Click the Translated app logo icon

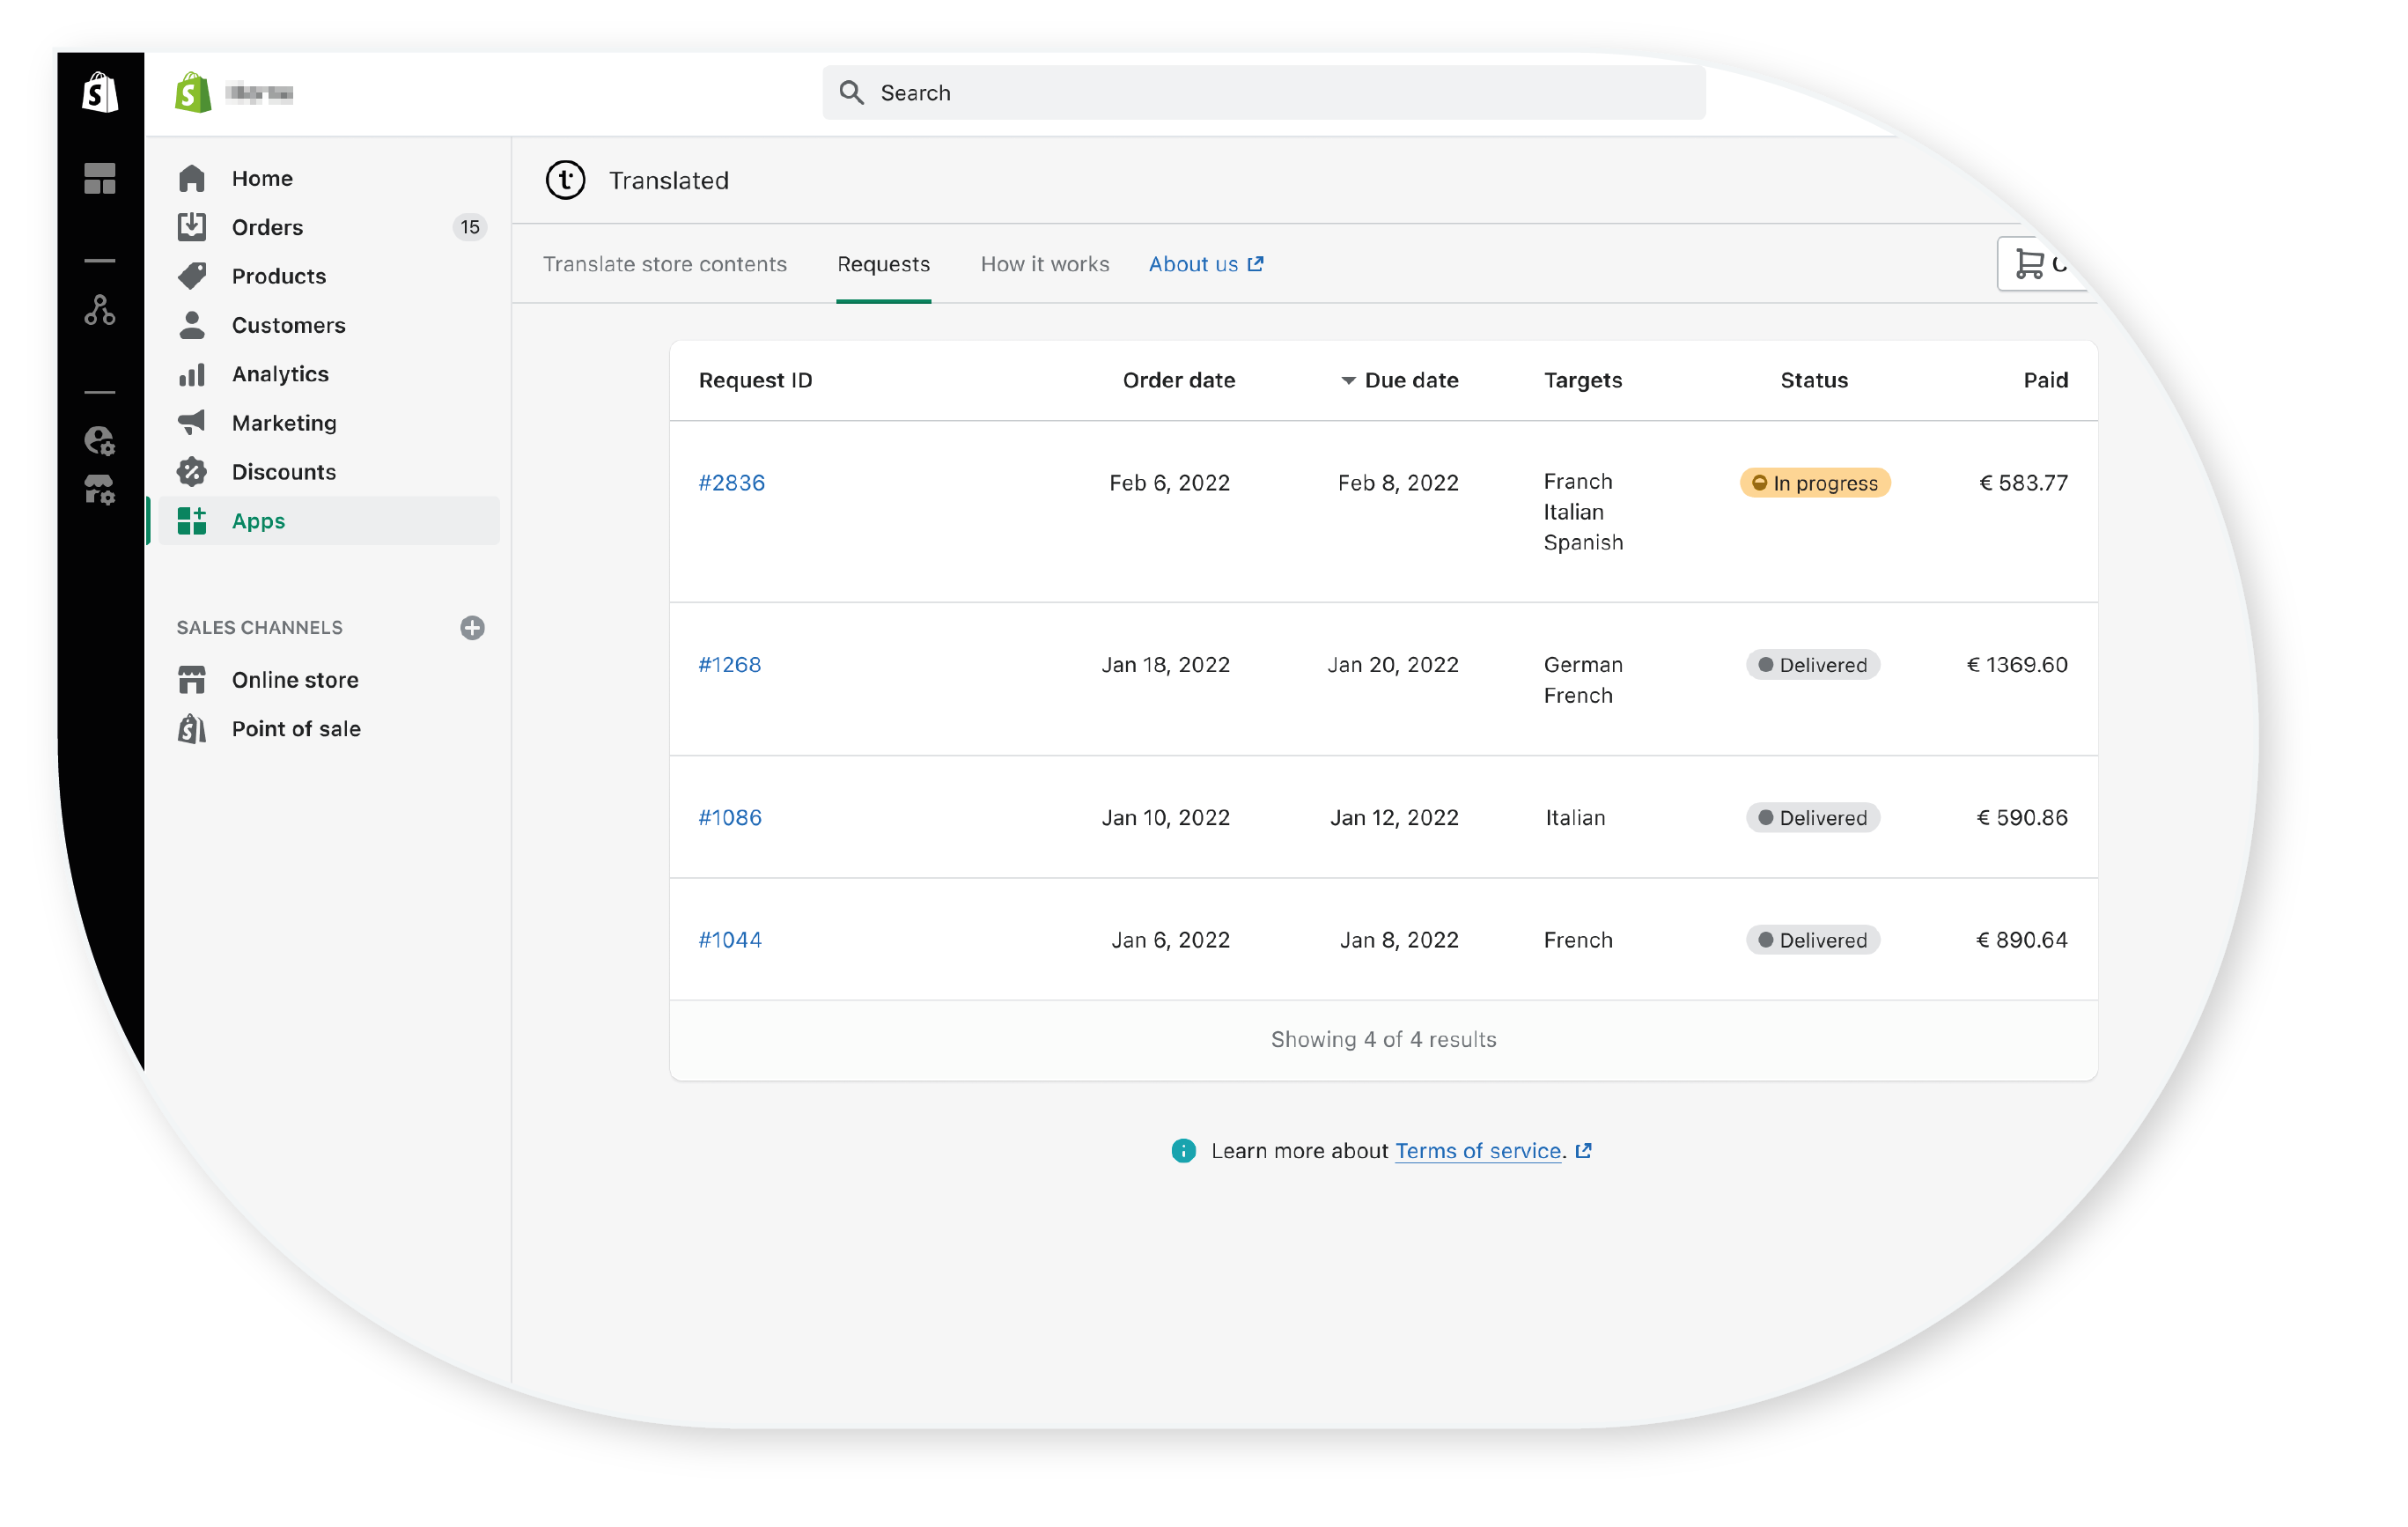pyautogui.click(x=566, y=181)
